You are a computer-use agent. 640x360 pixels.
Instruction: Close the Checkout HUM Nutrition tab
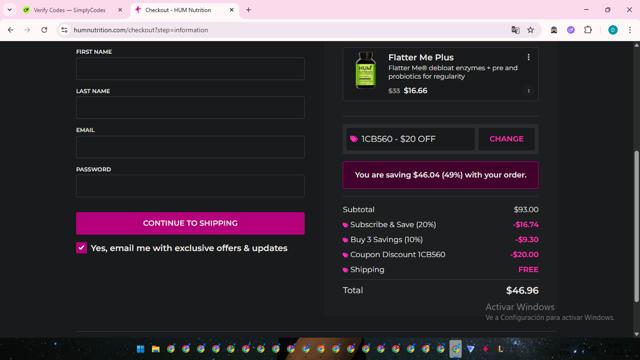(x=231, y=10)
